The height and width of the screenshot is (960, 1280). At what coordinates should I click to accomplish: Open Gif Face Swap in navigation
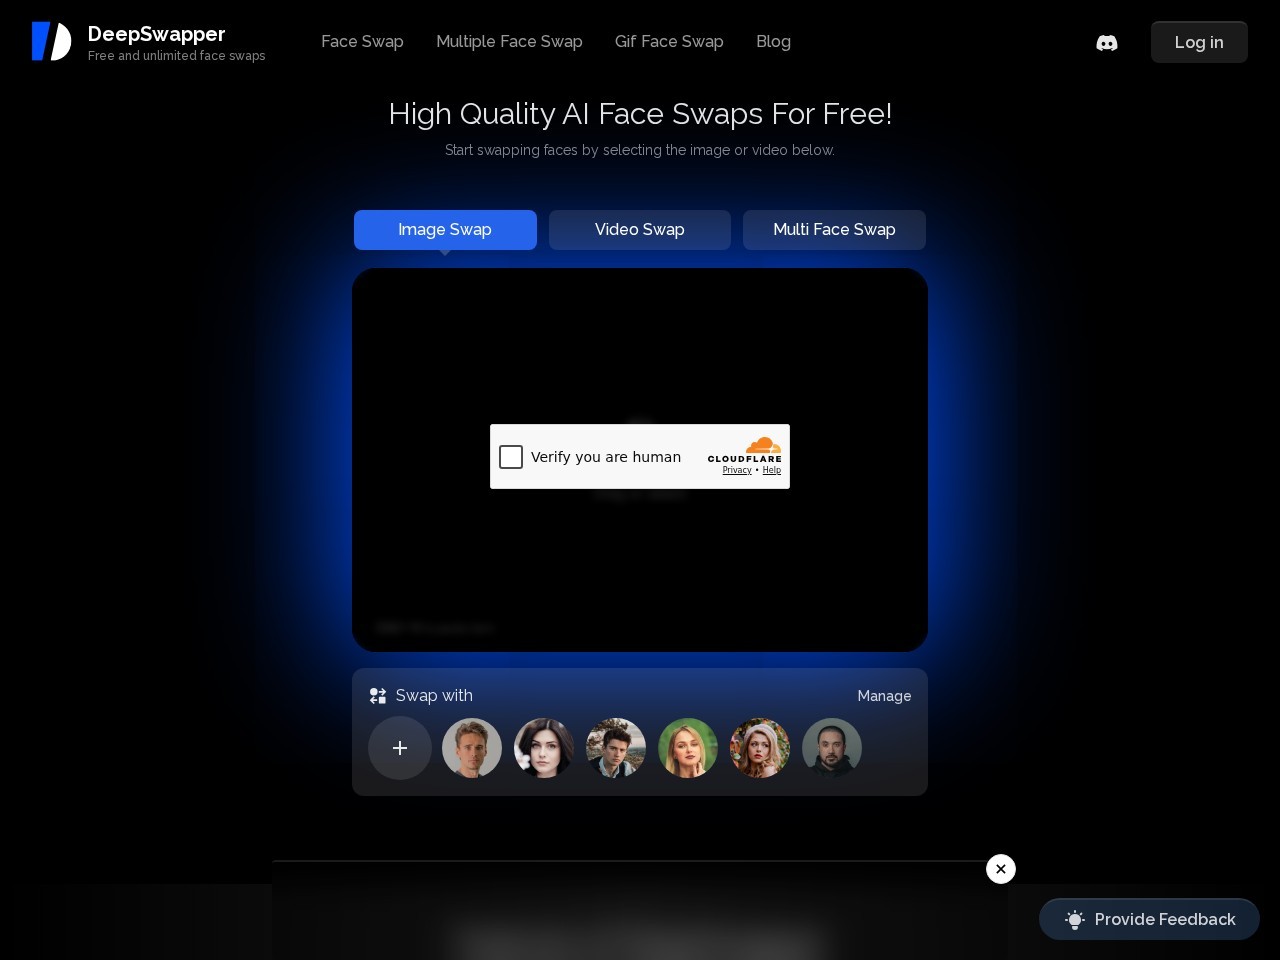click(669, 42)
